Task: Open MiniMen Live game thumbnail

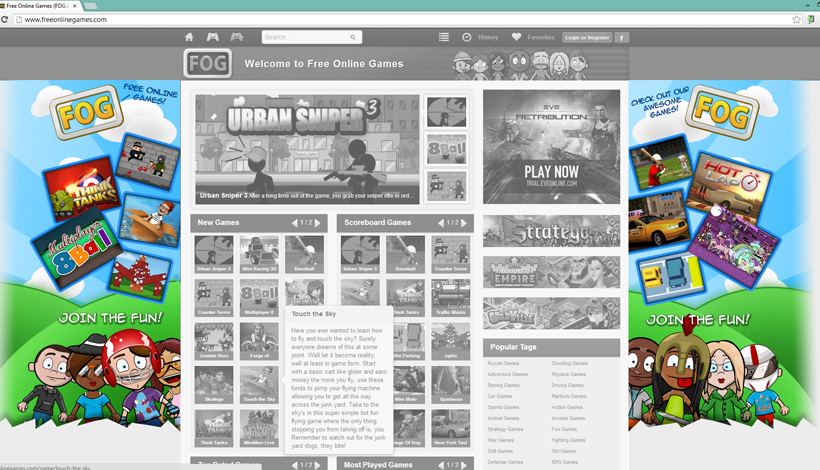Action: pos(259,428)
